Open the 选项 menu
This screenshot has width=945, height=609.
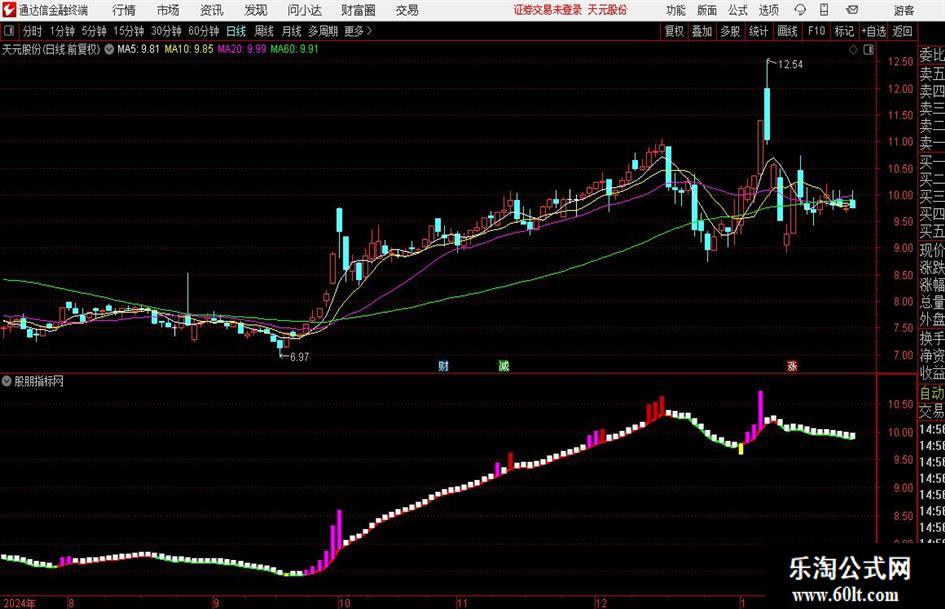pos(768,10)
